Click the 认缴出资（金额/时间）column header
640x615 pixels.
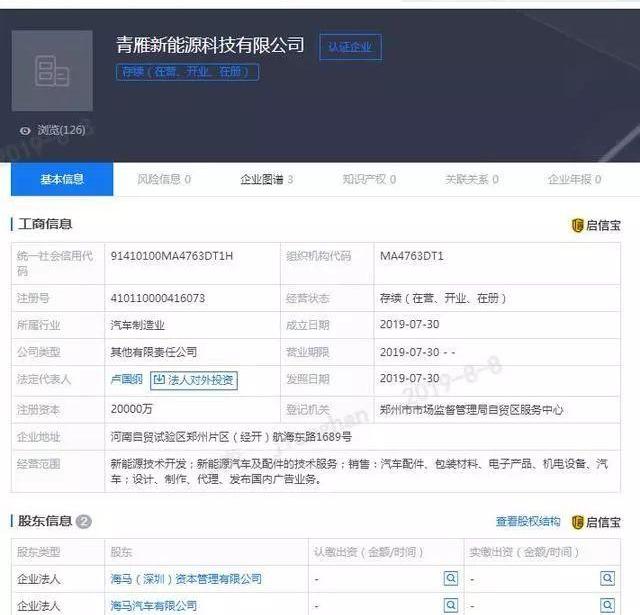[369, 552]
